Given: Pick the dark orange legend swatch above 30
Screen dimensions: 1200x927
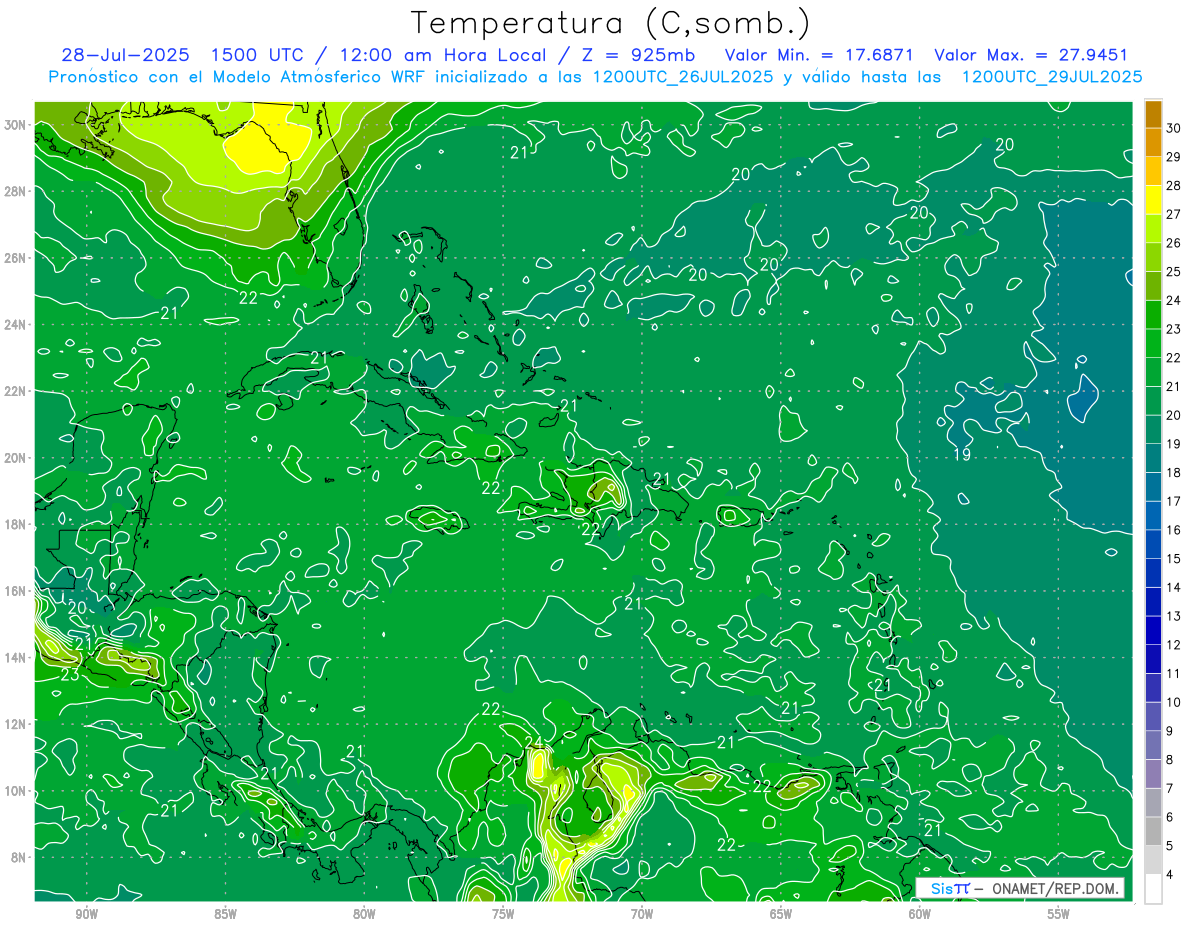Looking at the screenshot, I should pos(1154,114).
